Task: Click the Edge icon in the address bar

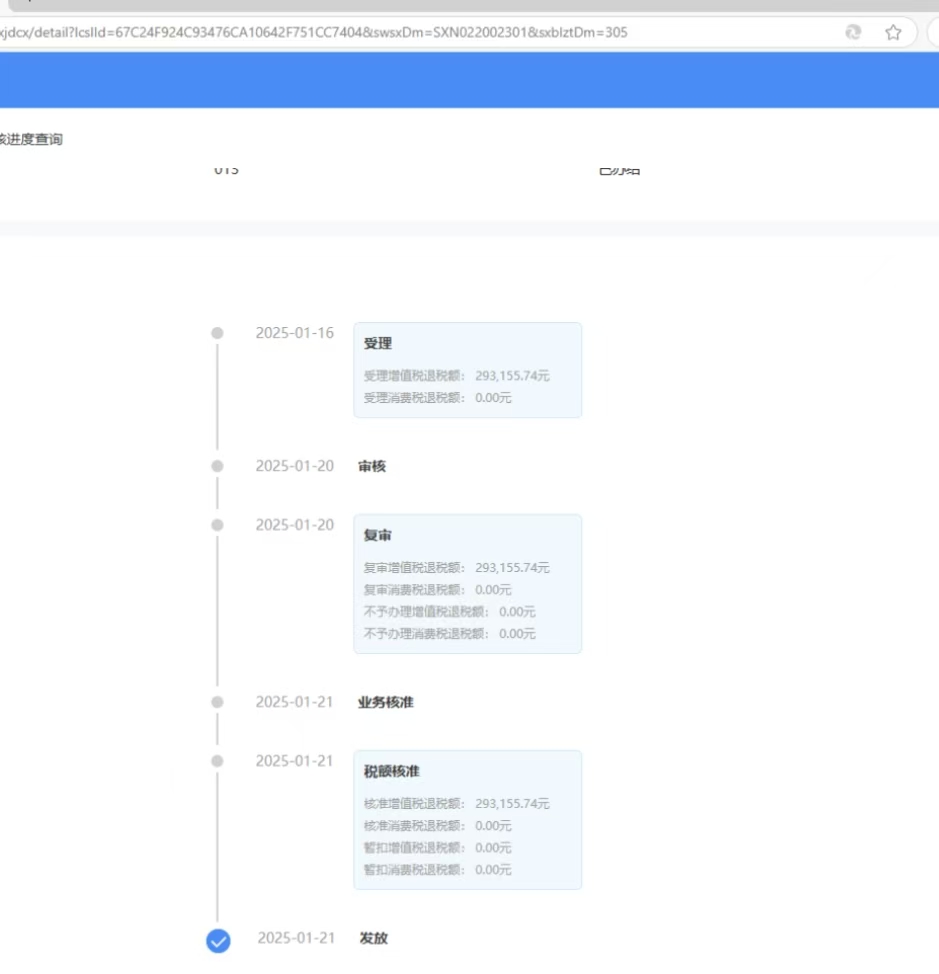Action: tap(853, 32)
